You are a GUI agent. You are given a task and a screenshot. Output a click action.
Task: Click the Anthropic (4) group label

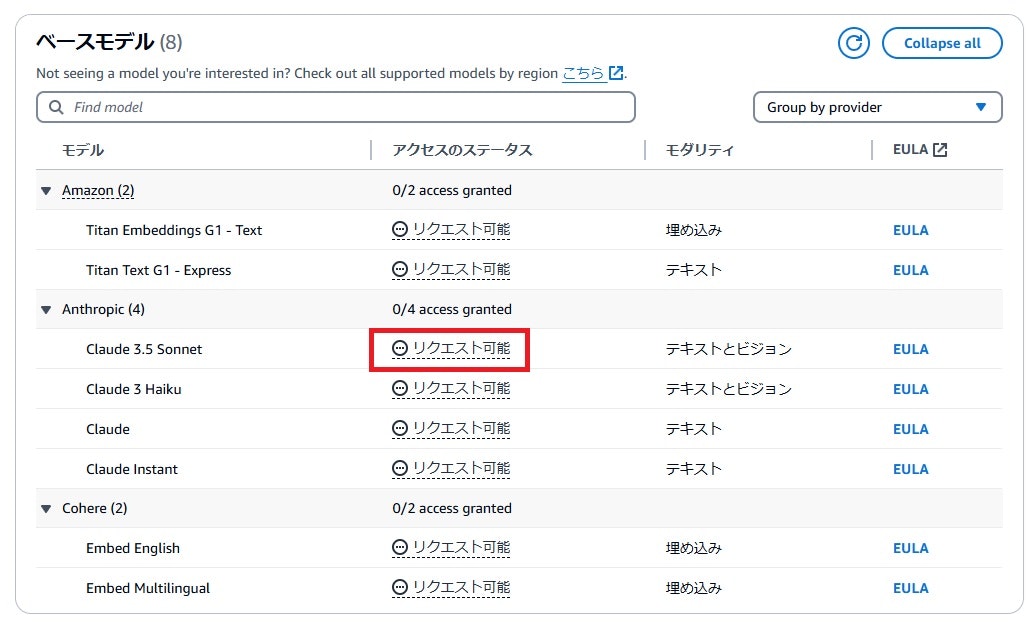[103, 310]
